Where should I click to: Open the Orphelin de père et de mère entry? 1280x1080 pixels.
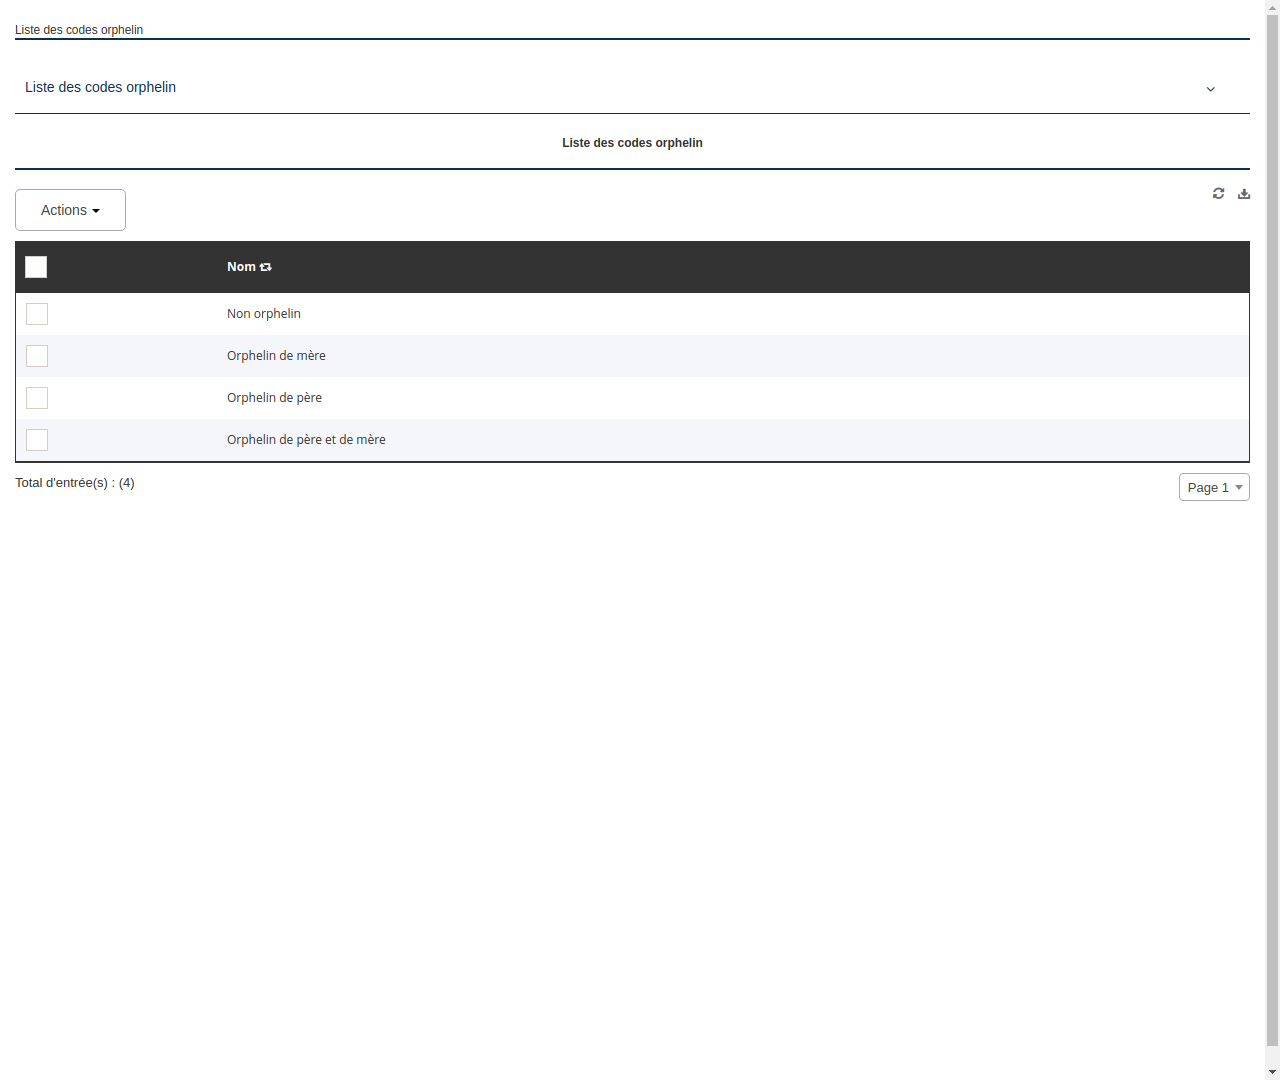pos(306,439)
